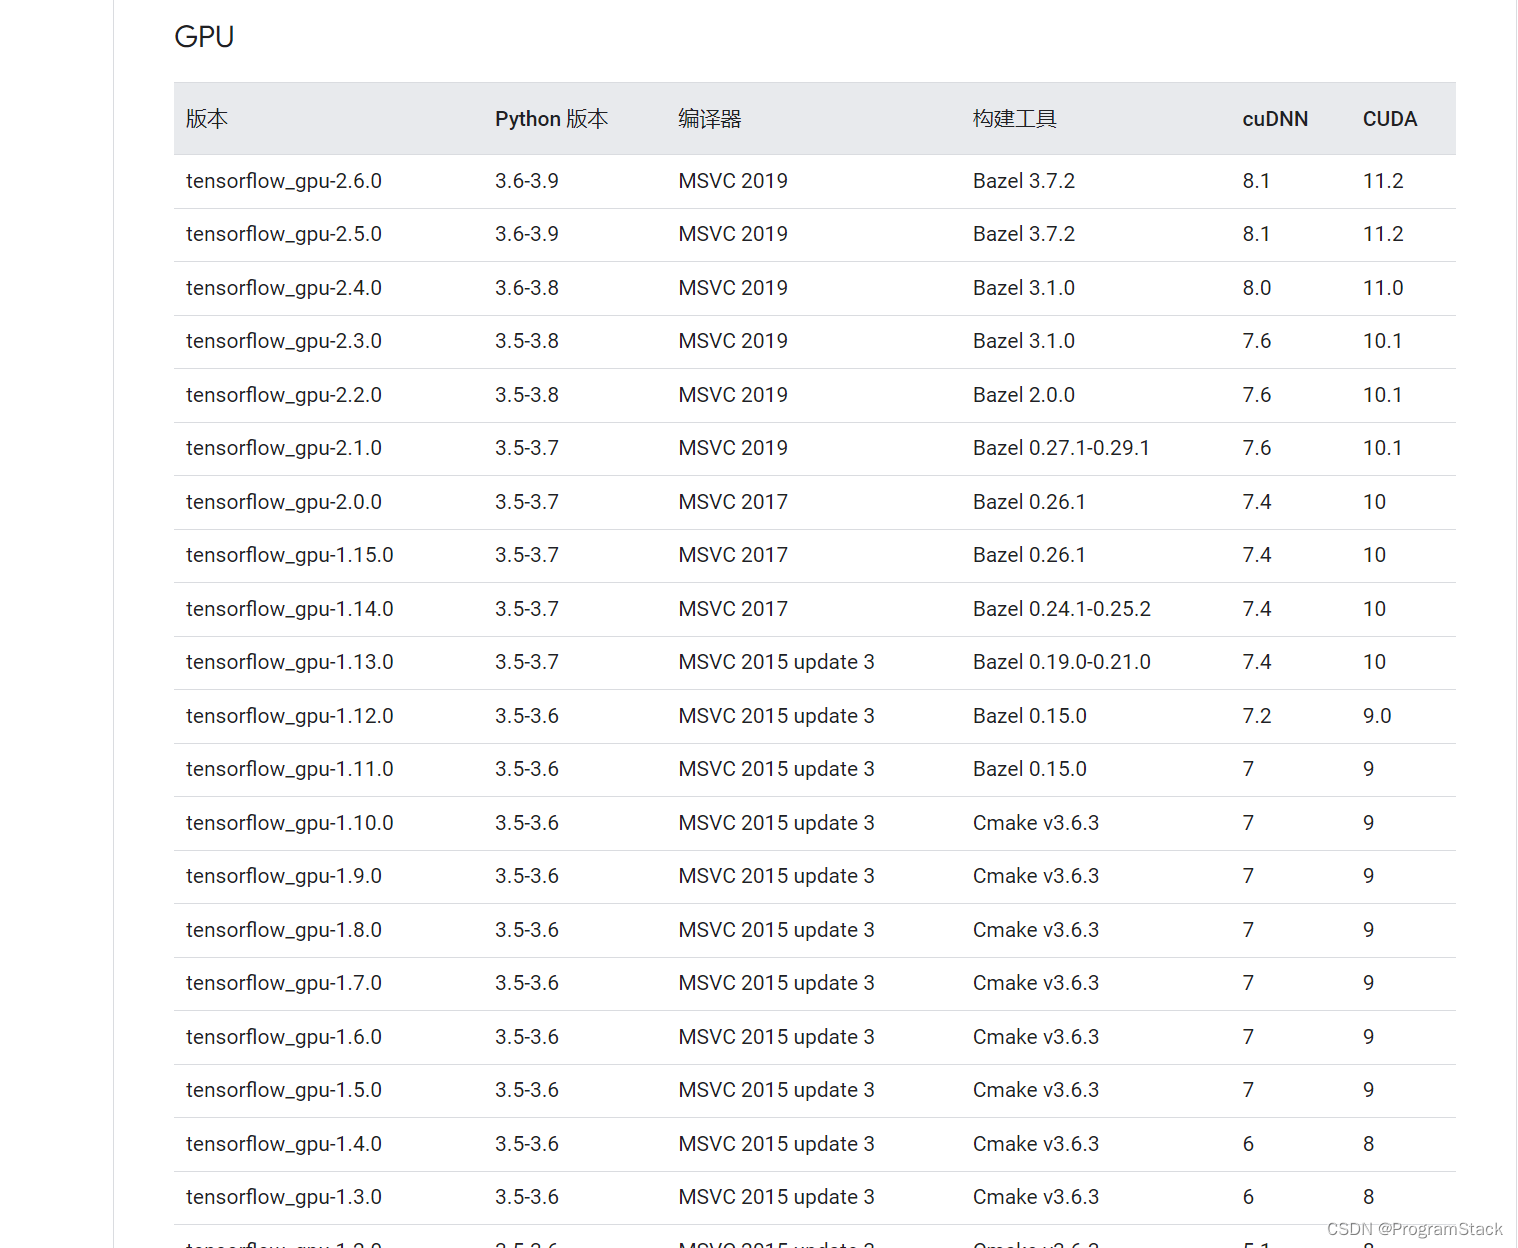Click CUDA 11.2 in tensorflow_gpu-2.5.0 row
The height and width of the screenshot is (1248, 1518).
[x=1383, y=234]
